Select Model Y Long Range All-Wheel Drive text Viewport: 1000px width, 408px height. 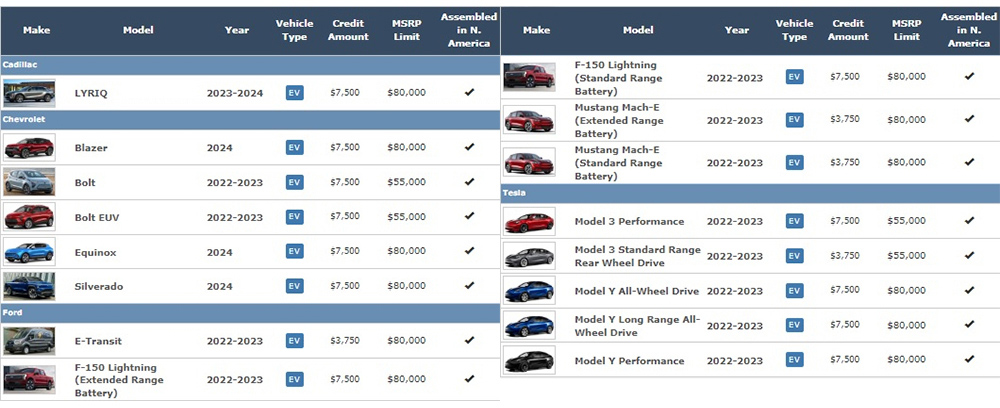click(637, 326)
